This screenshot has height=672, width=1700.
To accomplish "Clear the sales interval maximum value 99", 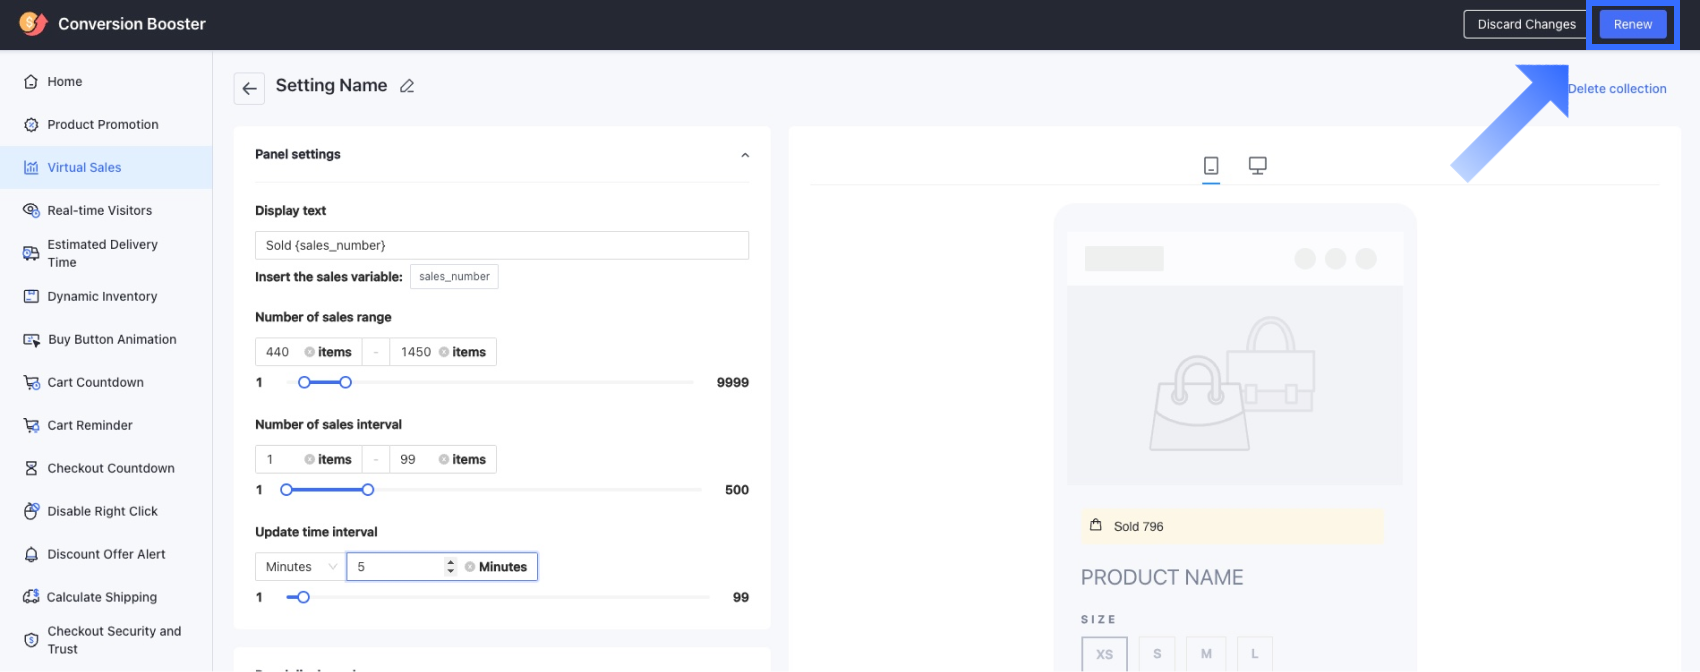I will pyautogui.click(x=444, y=460).
